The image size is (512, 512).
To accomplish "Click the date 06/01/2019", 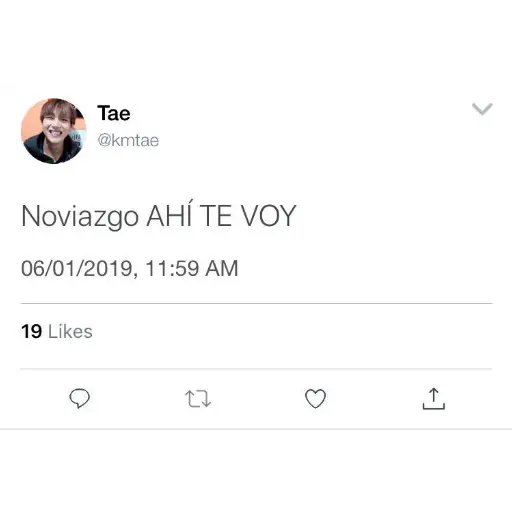I will [x=78, y=269].
